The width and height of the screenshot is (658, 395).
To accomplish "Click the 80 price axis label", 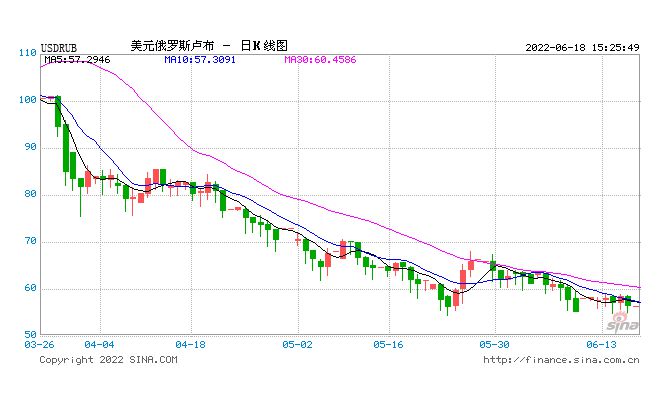I will click(31, 194).
